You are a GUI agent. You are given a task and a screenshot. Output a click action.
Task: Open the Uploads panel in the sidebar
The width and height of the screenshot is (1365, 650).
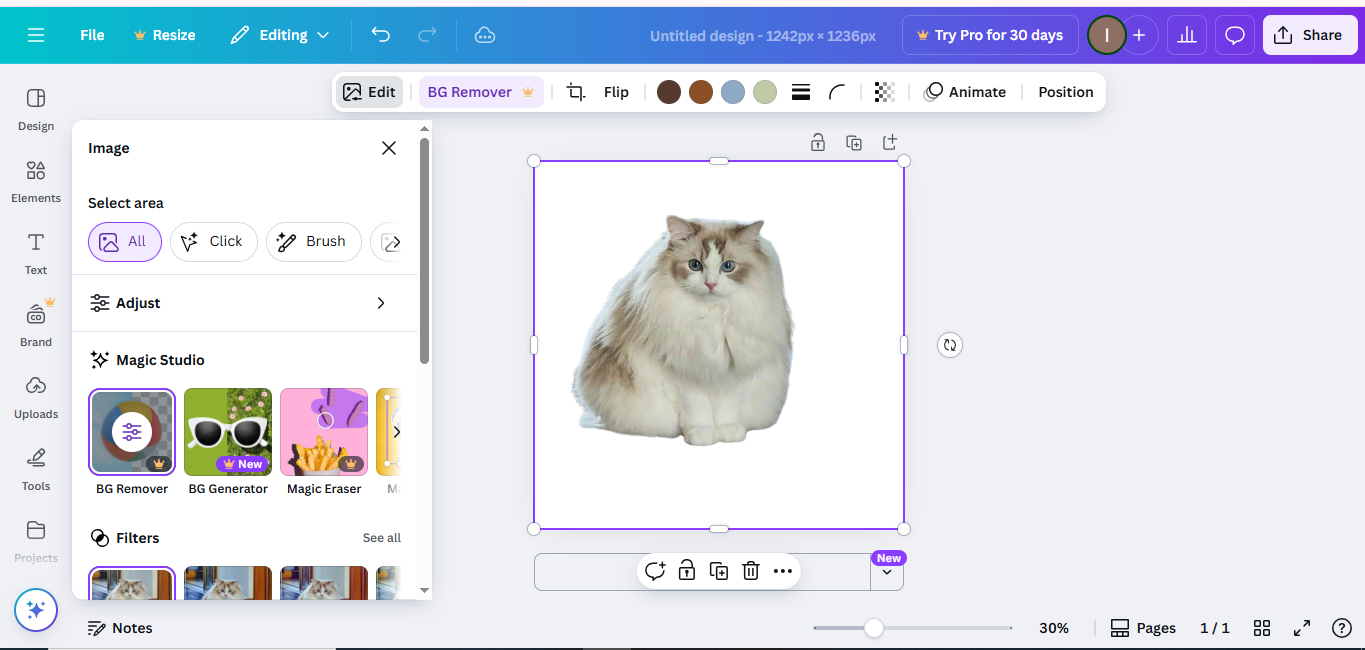pyautogui.click(x=35, y=395)
